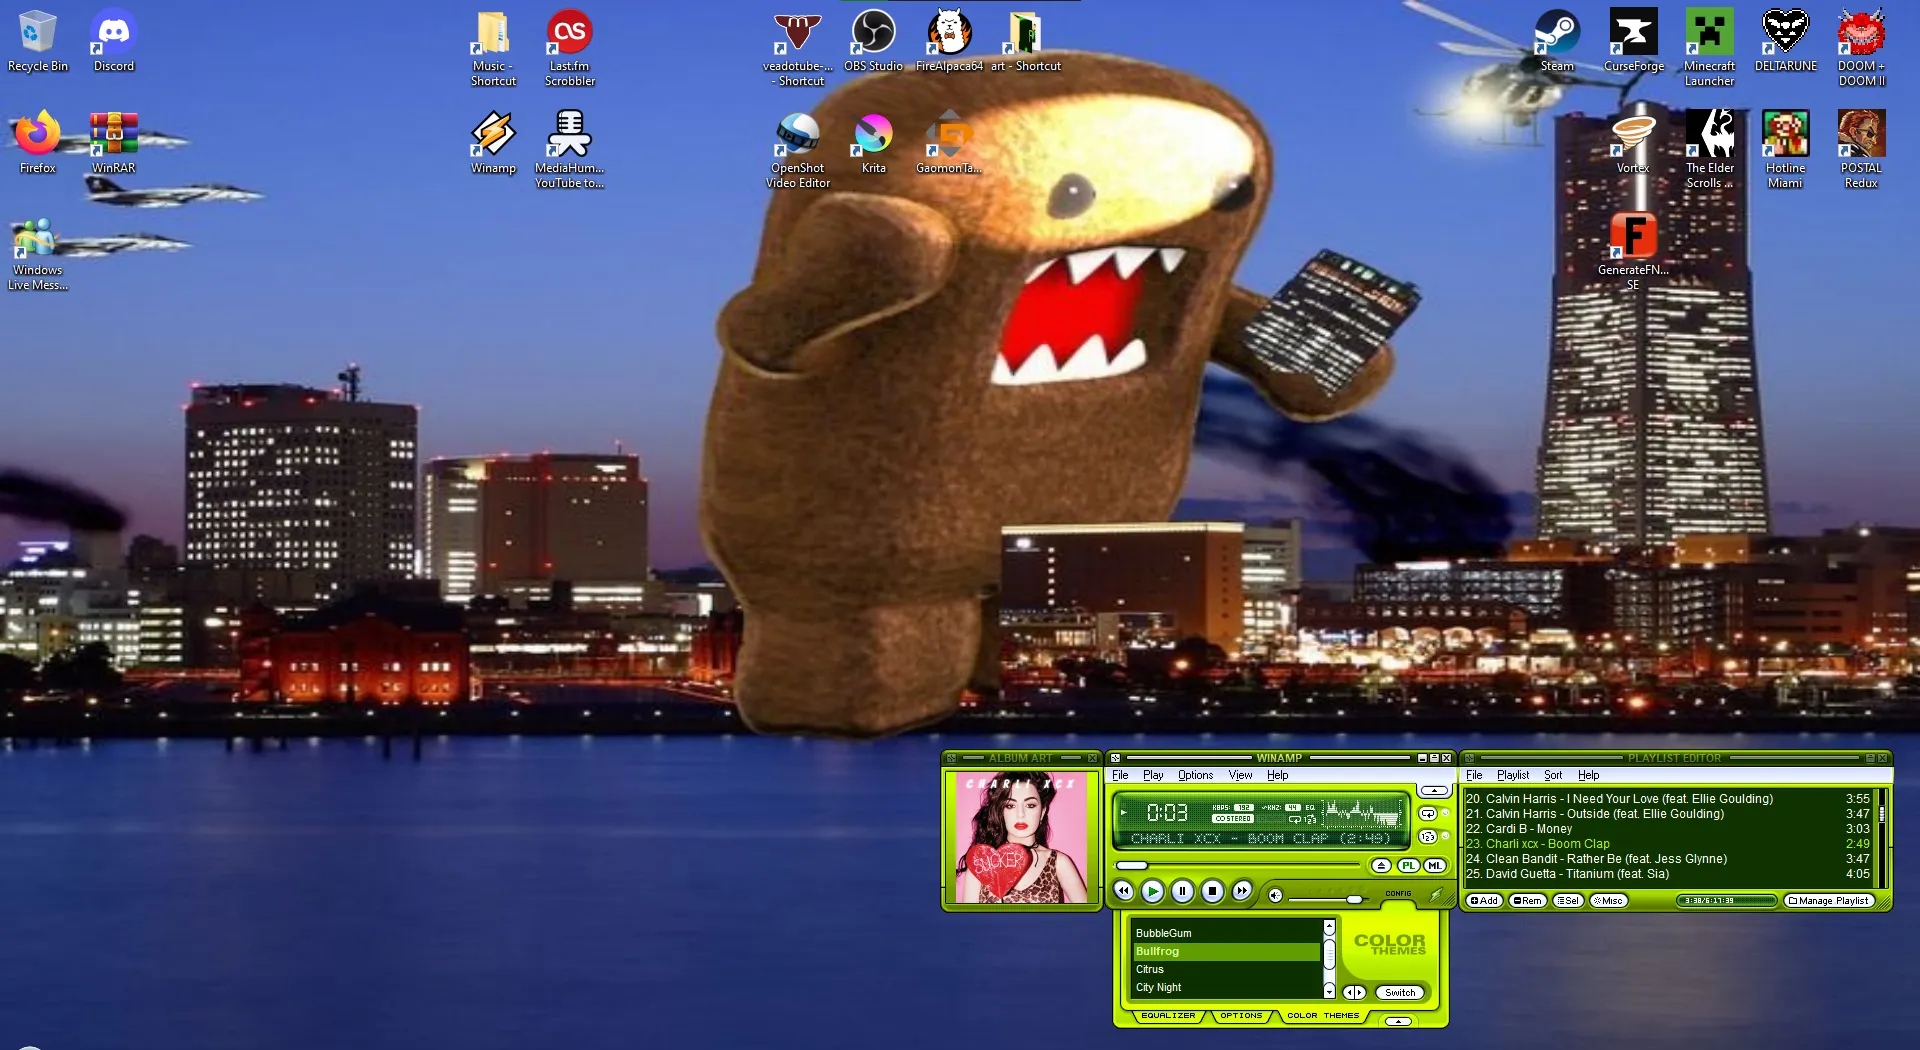This screenshot has height=1050, width=1920.
Task: Click the Winamp volume slider knob
Action: click(1354, 899)
